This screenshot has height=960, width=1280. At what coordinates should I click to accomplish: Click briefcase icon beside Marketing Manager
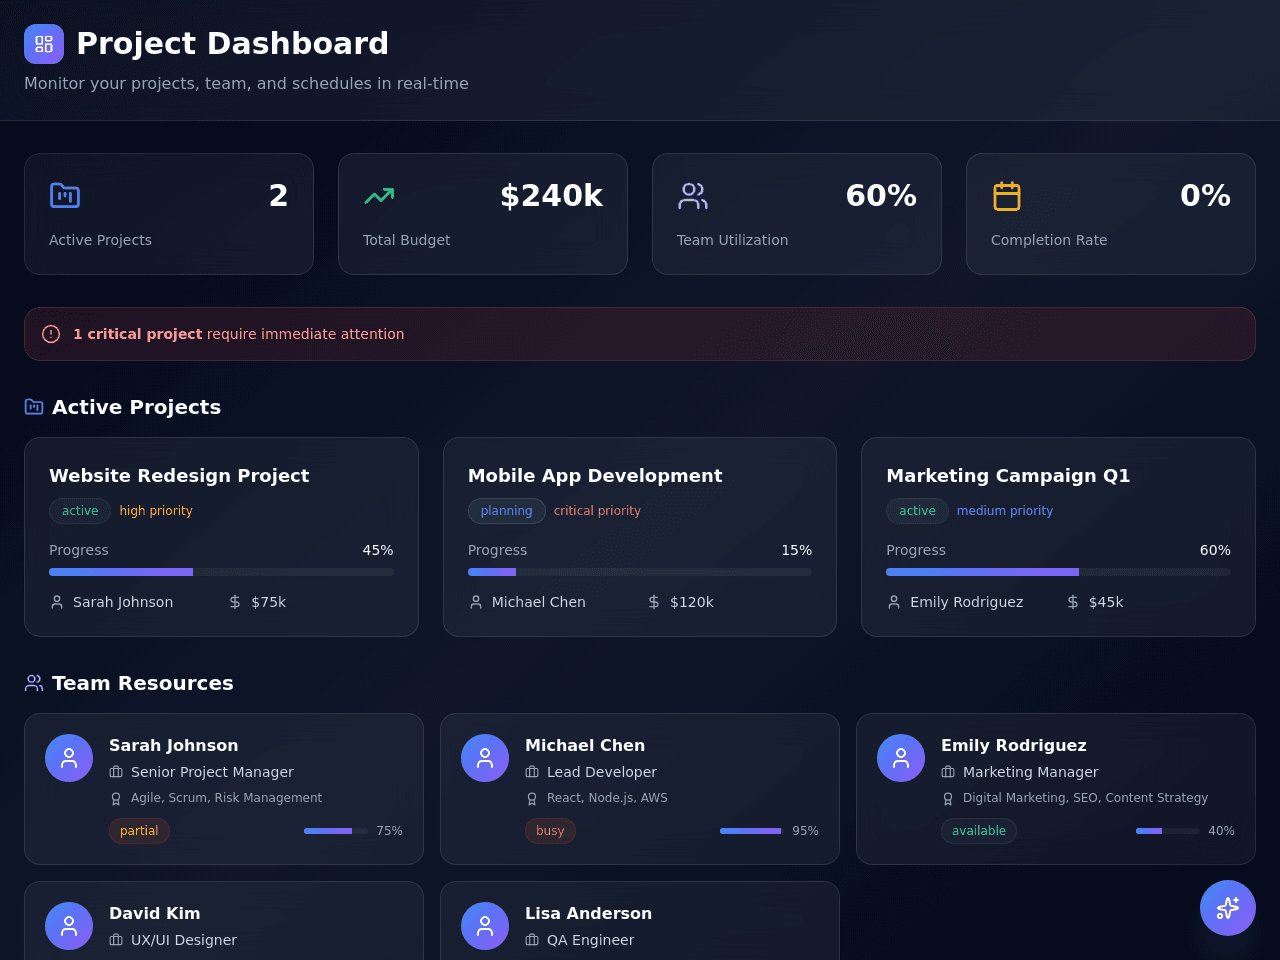click(948, 772)
